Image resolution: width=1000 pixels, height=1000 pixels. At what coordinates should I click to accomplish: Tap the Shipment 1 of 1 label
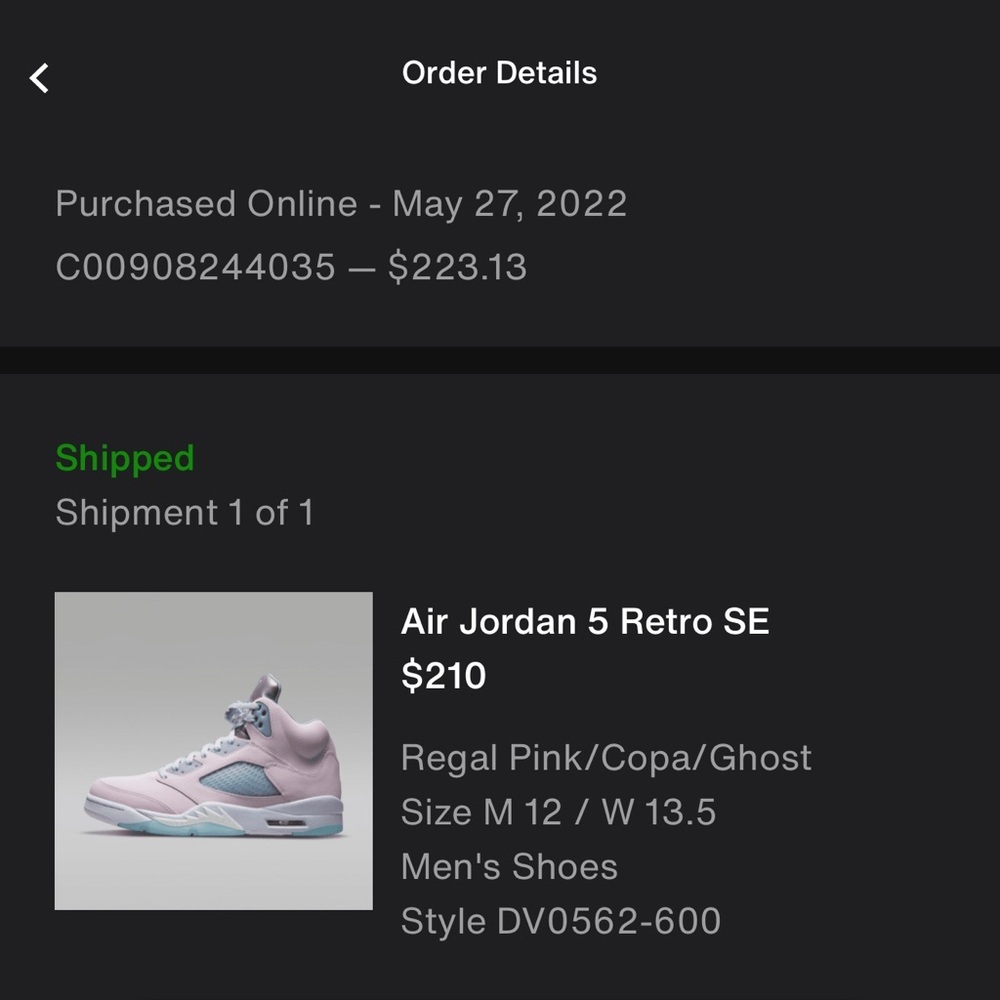coord(185,513)
